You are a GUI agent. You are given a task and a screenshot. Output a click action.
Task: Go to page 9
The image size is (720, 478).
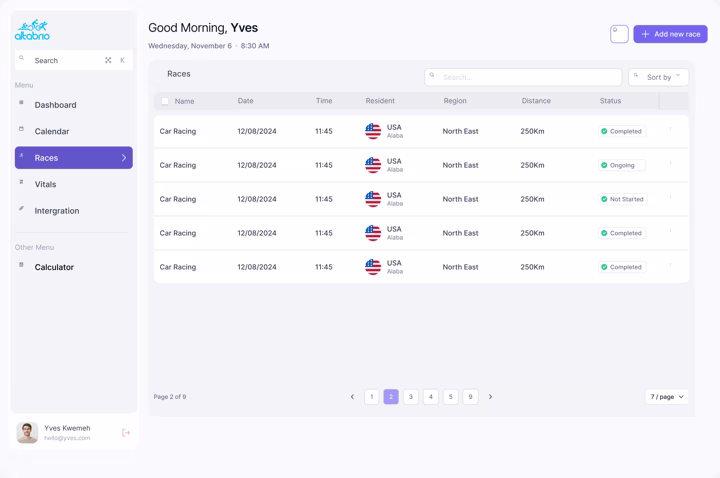pyautogui.click(x=470, y=397)
